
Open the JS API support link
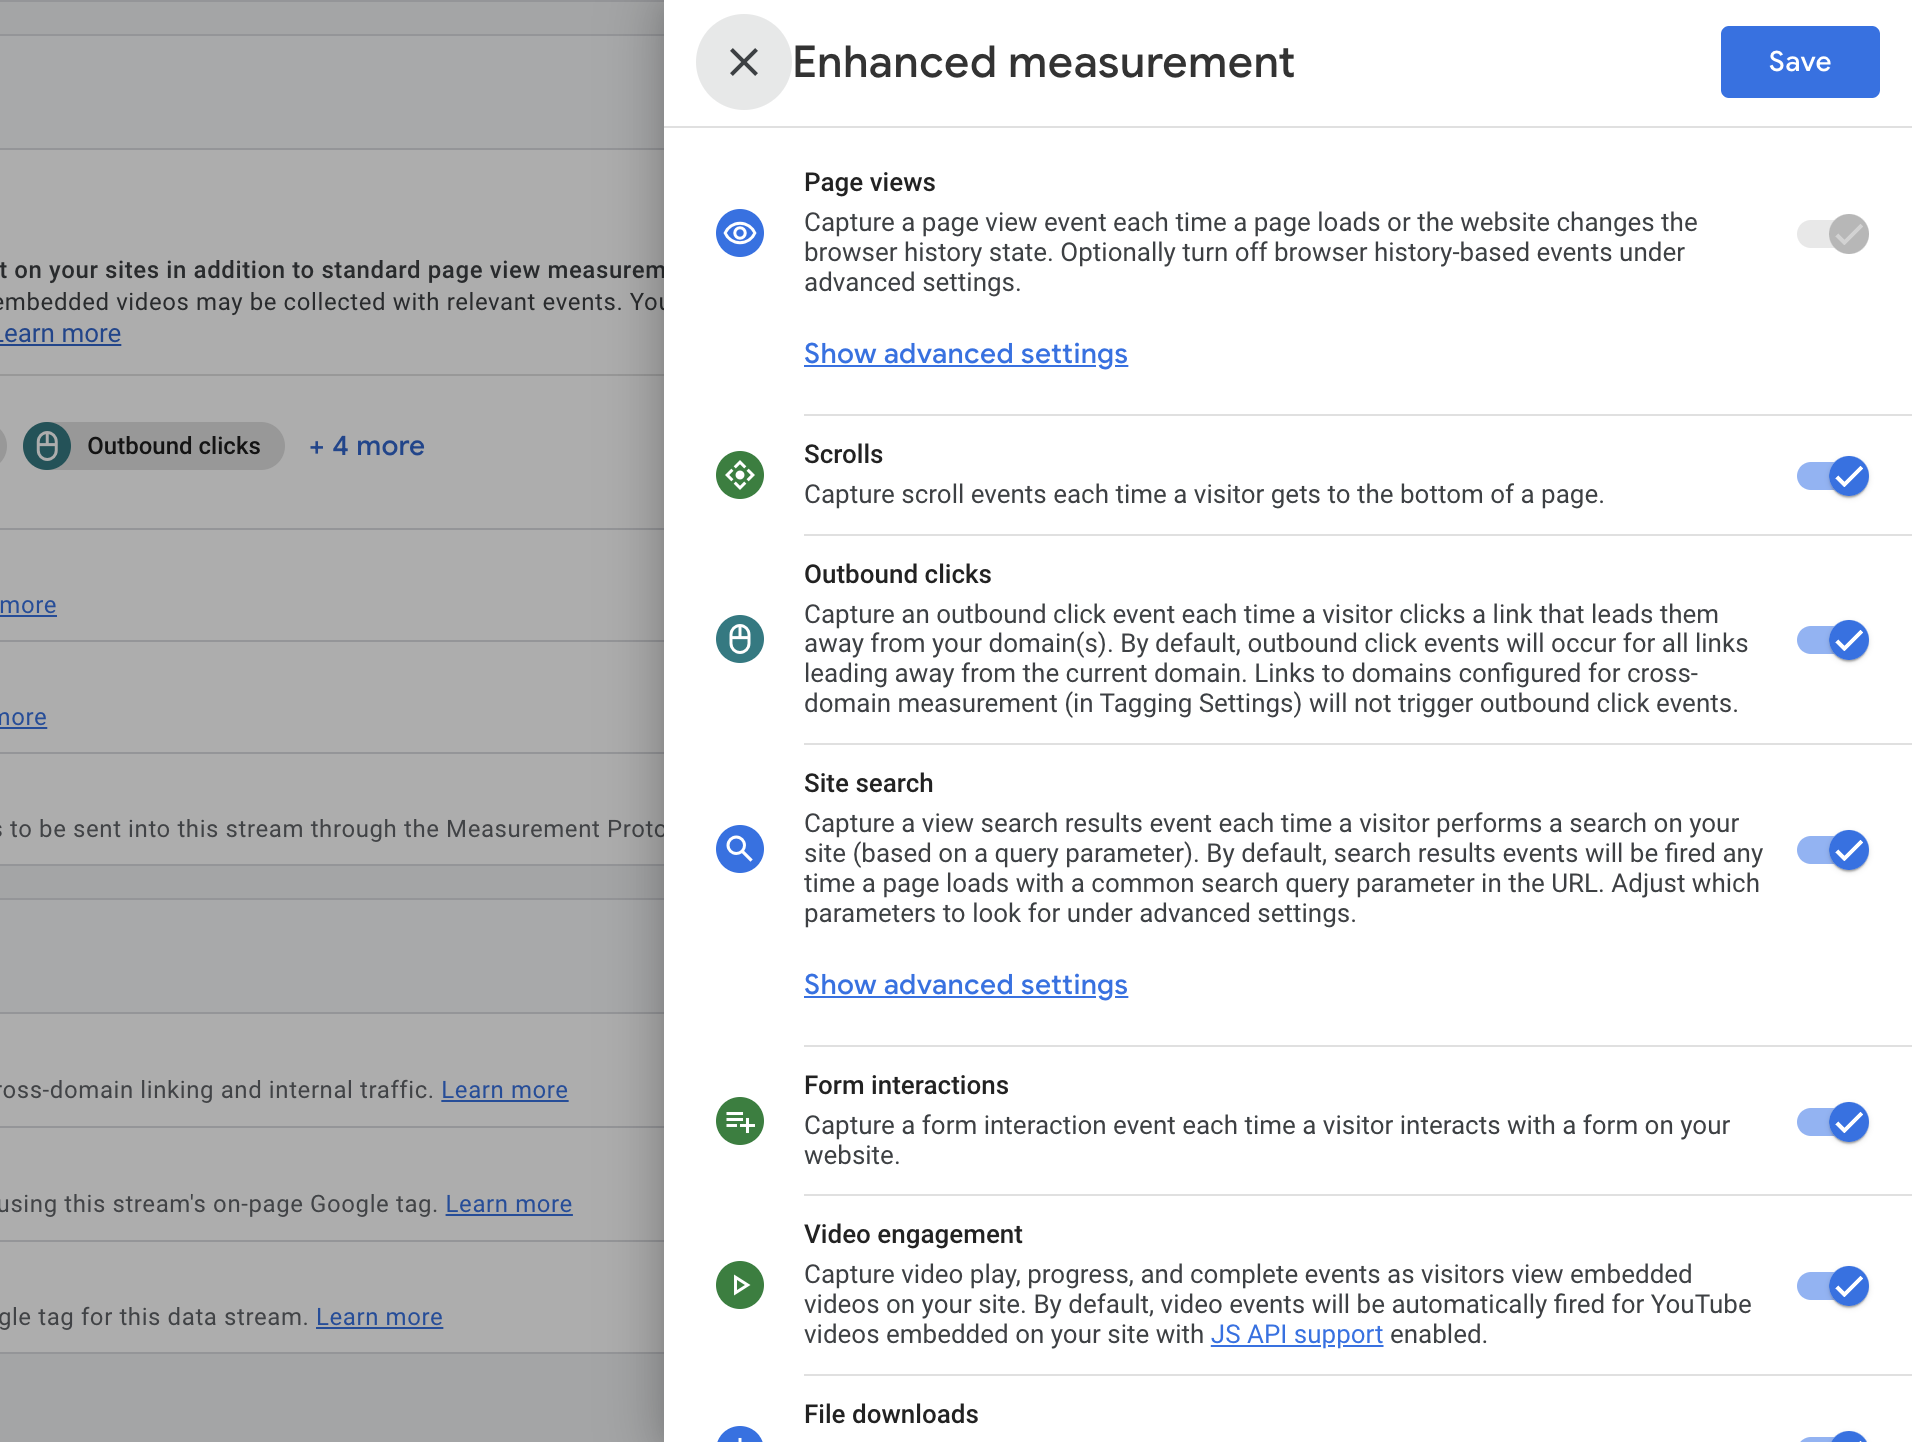pos(1297,1334)
